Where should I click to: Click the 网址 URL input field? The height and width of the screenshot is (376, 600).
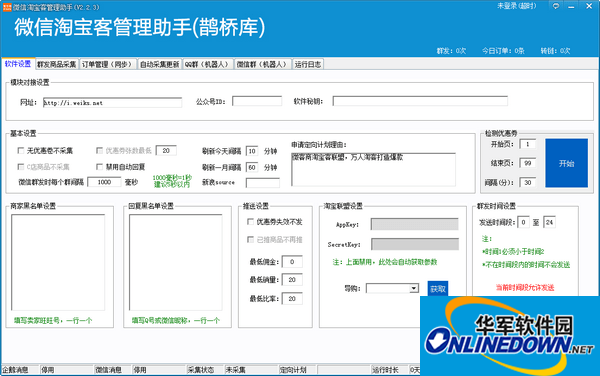pyautogui.click(x=112, y=103)
